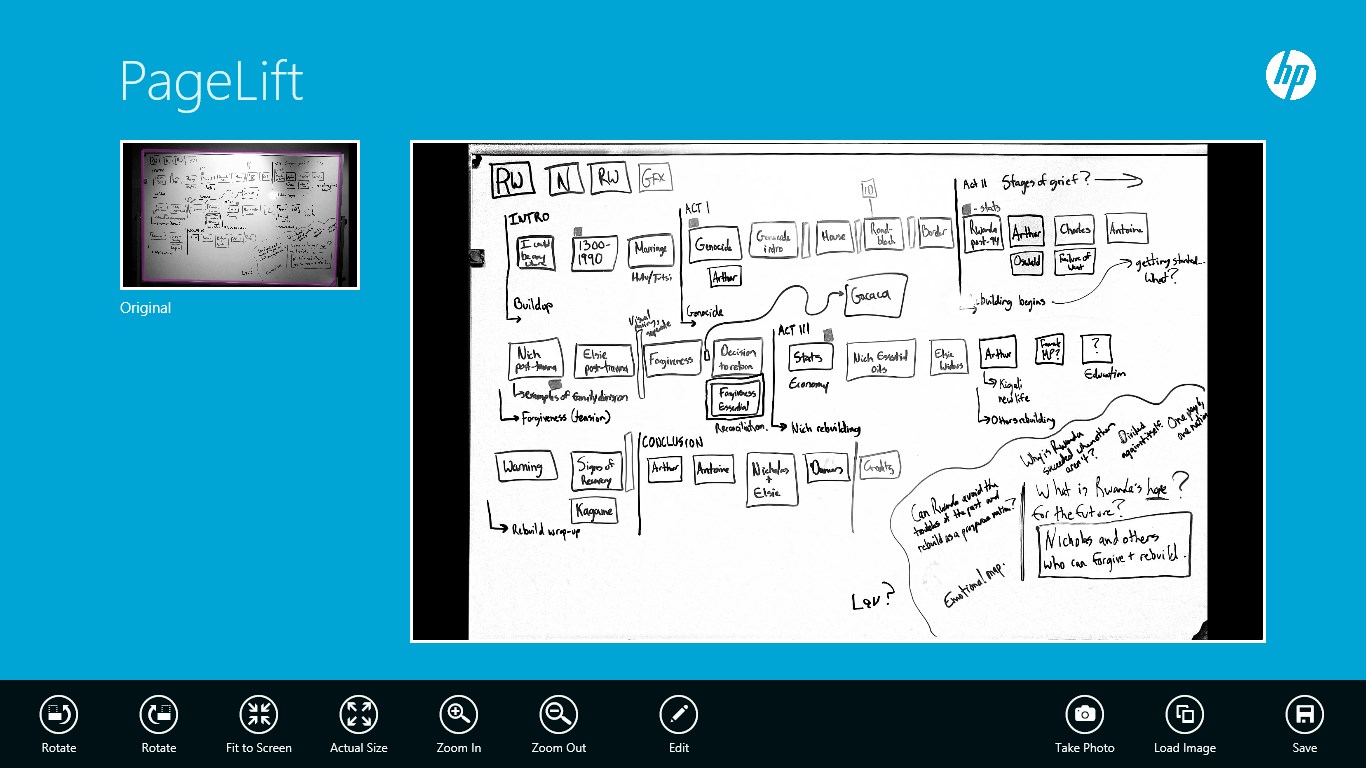This screenshot has height=768, width=1366.
Task: Take Photo with the camera icon
Action: coord(1084,714)
